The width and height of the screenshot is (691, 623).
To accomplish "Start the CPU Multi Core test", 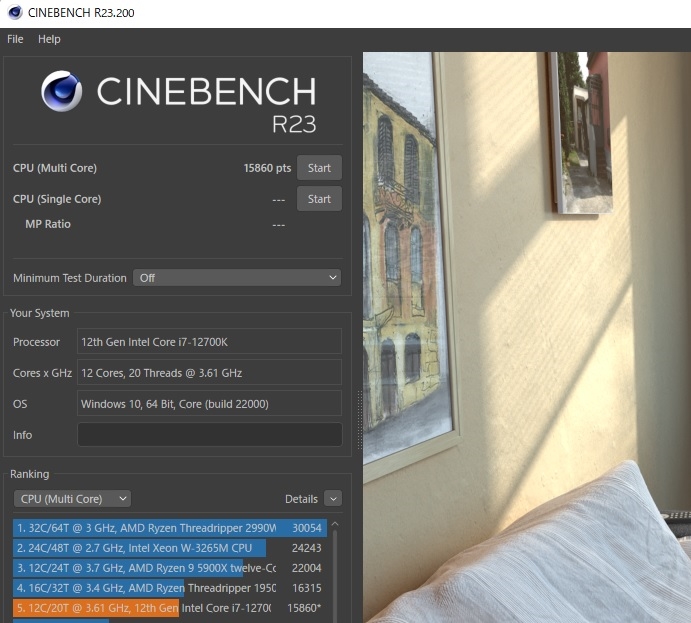I will (319, 168).
